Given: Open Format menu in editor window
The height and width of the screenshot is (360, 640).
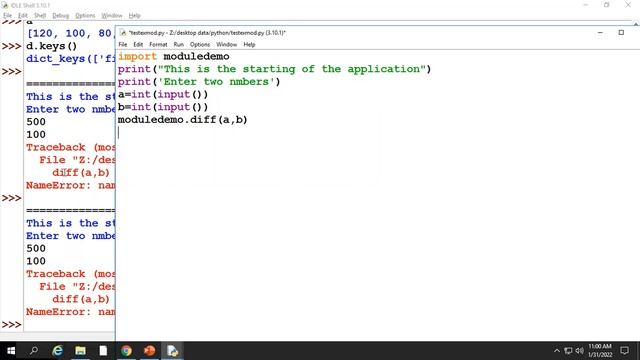Looking at the screenshot, I should click(158, 44).
